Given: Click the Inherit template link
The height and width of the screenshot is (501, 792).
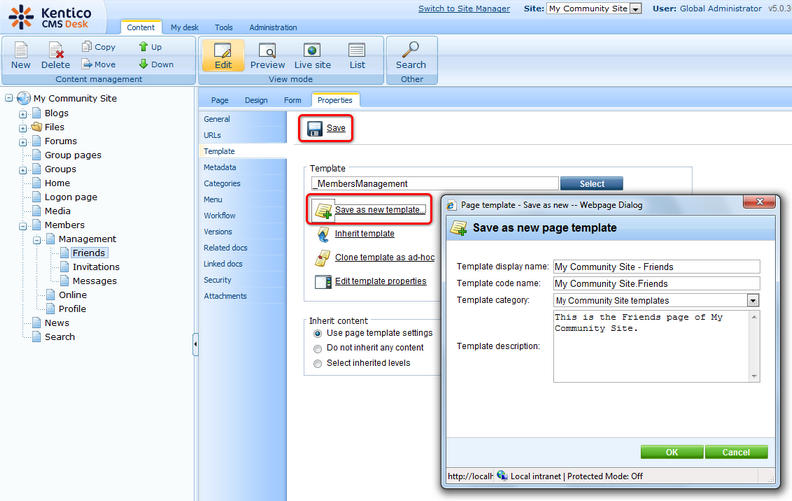Looking at the screenshot, I should click(364, 234).
